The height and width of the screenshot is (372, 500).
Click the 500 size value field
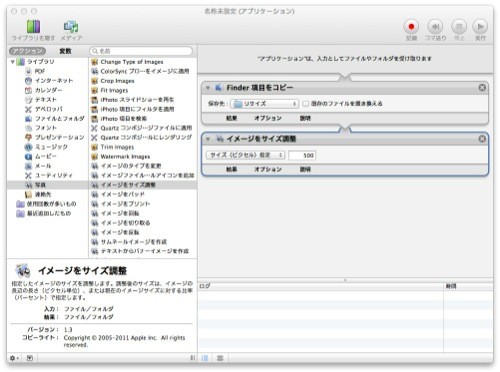point(302,155)
